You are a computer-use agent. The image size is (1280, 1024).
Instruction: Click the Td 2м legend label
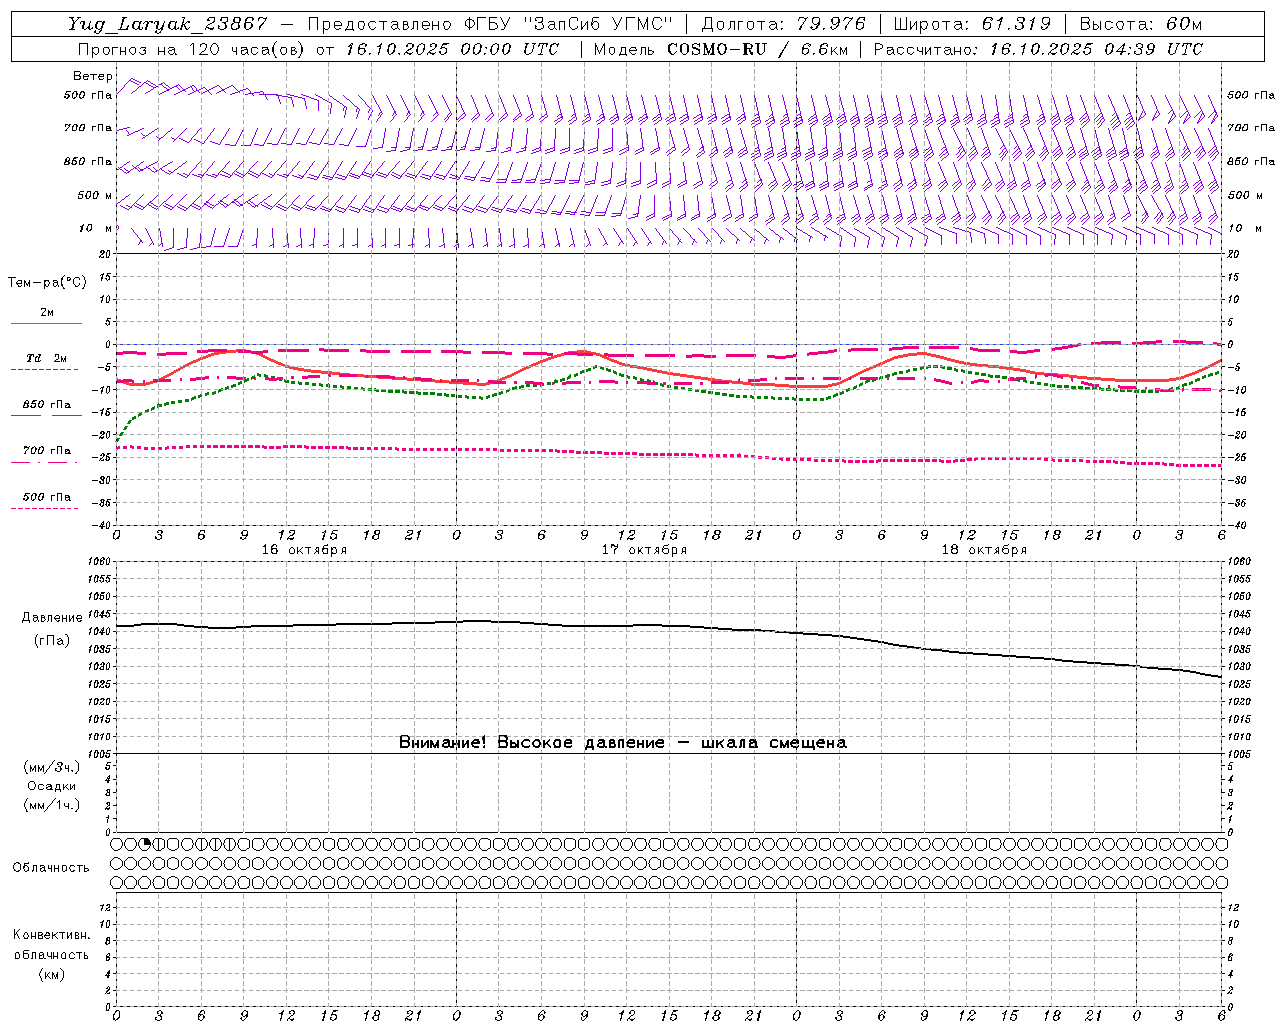point(46,358)
